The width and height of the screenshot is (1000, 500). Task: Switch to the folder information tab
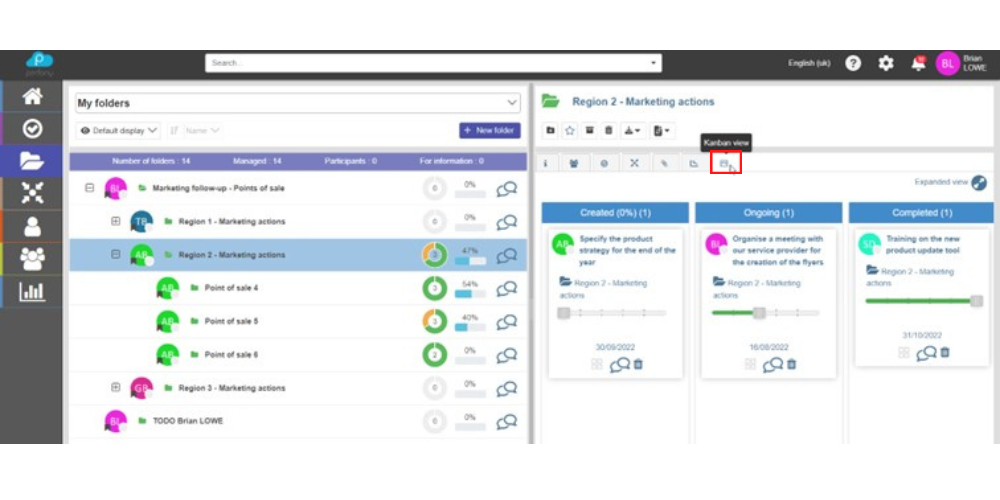coord(546,163)
